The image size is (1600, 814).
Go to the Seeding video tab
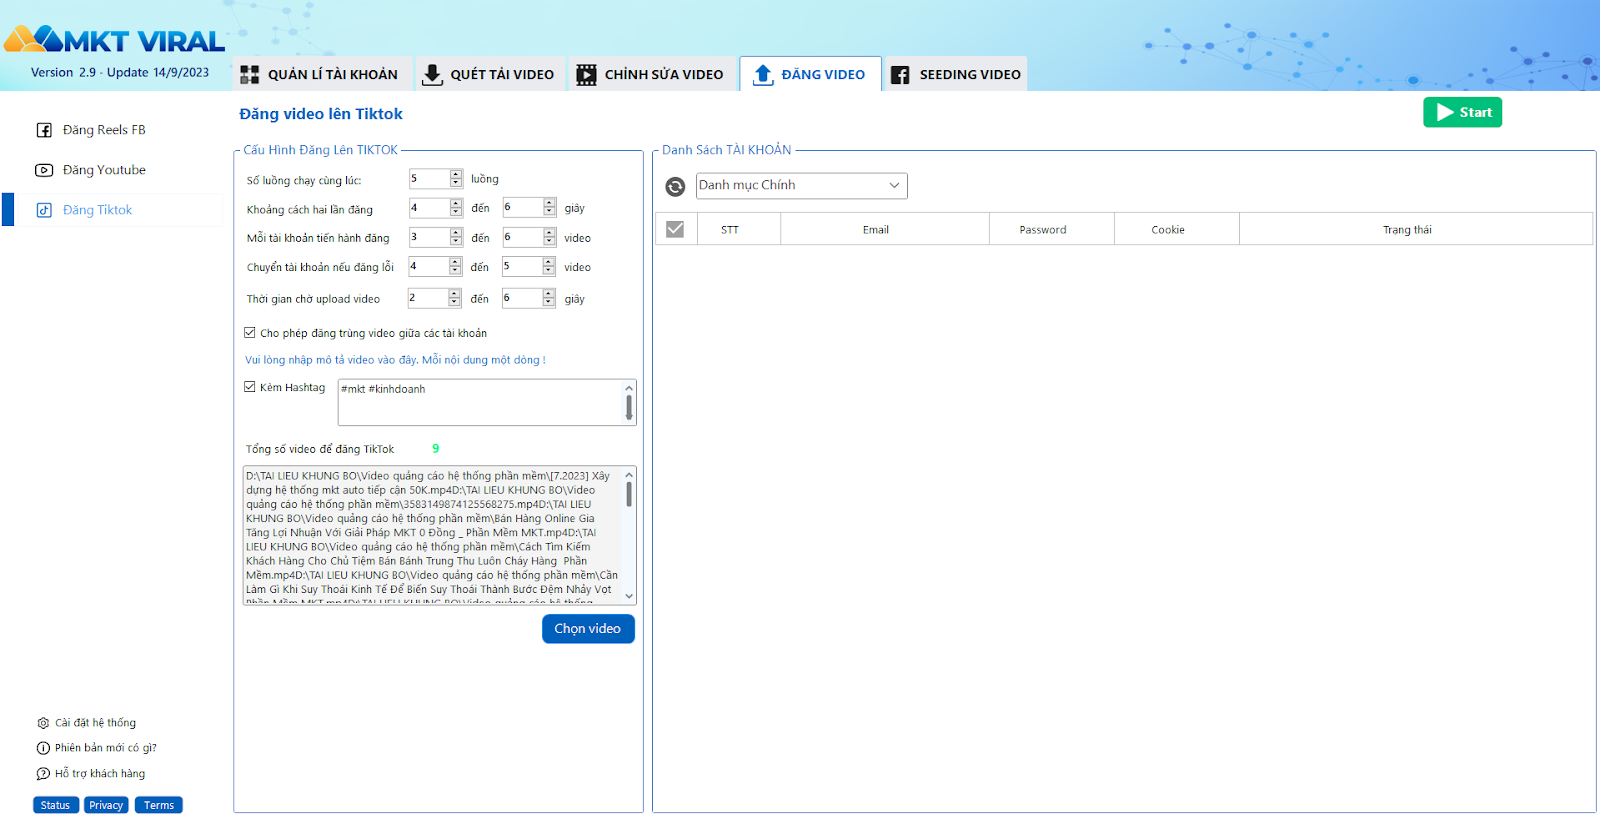point(956,74)
